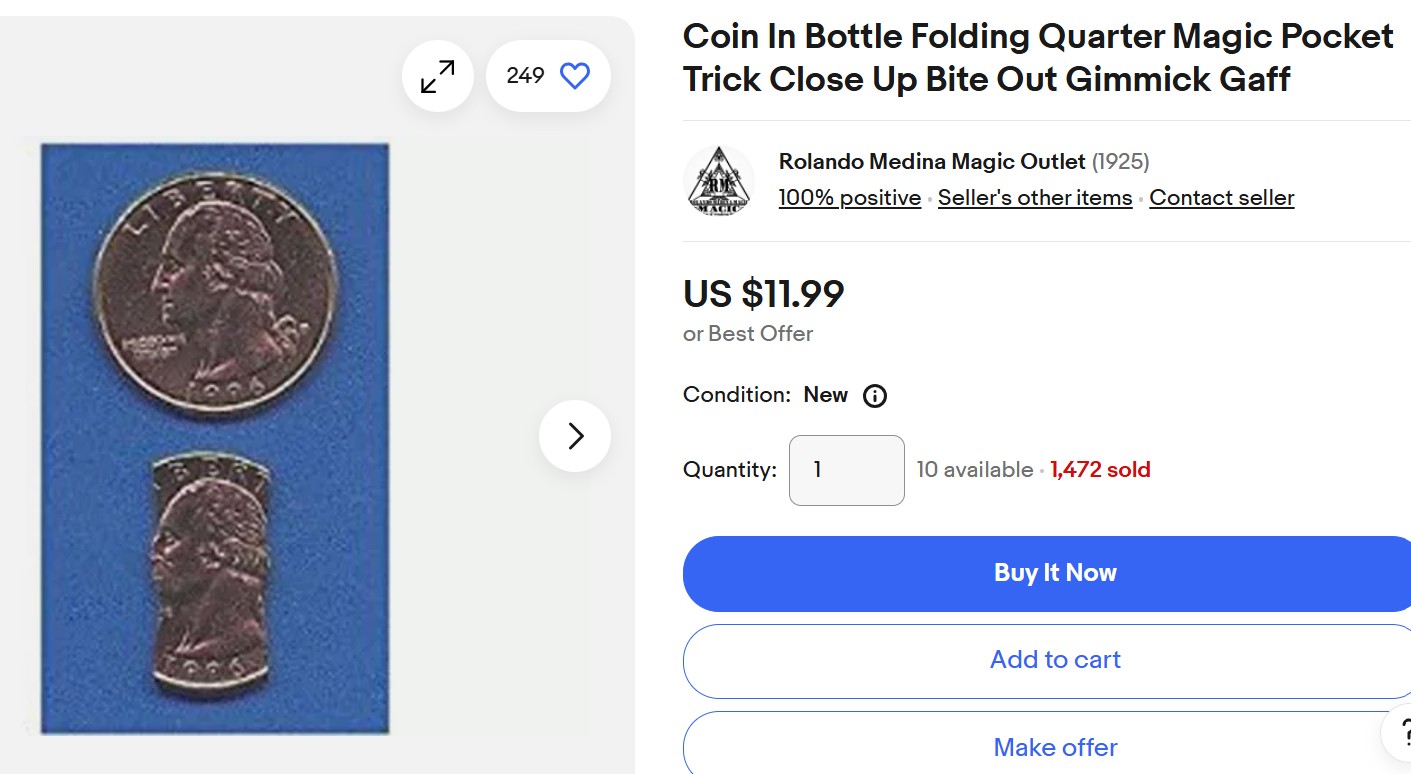Click the condition info icon
Screen dimensions: 1411x774
[x=875, y=396]
